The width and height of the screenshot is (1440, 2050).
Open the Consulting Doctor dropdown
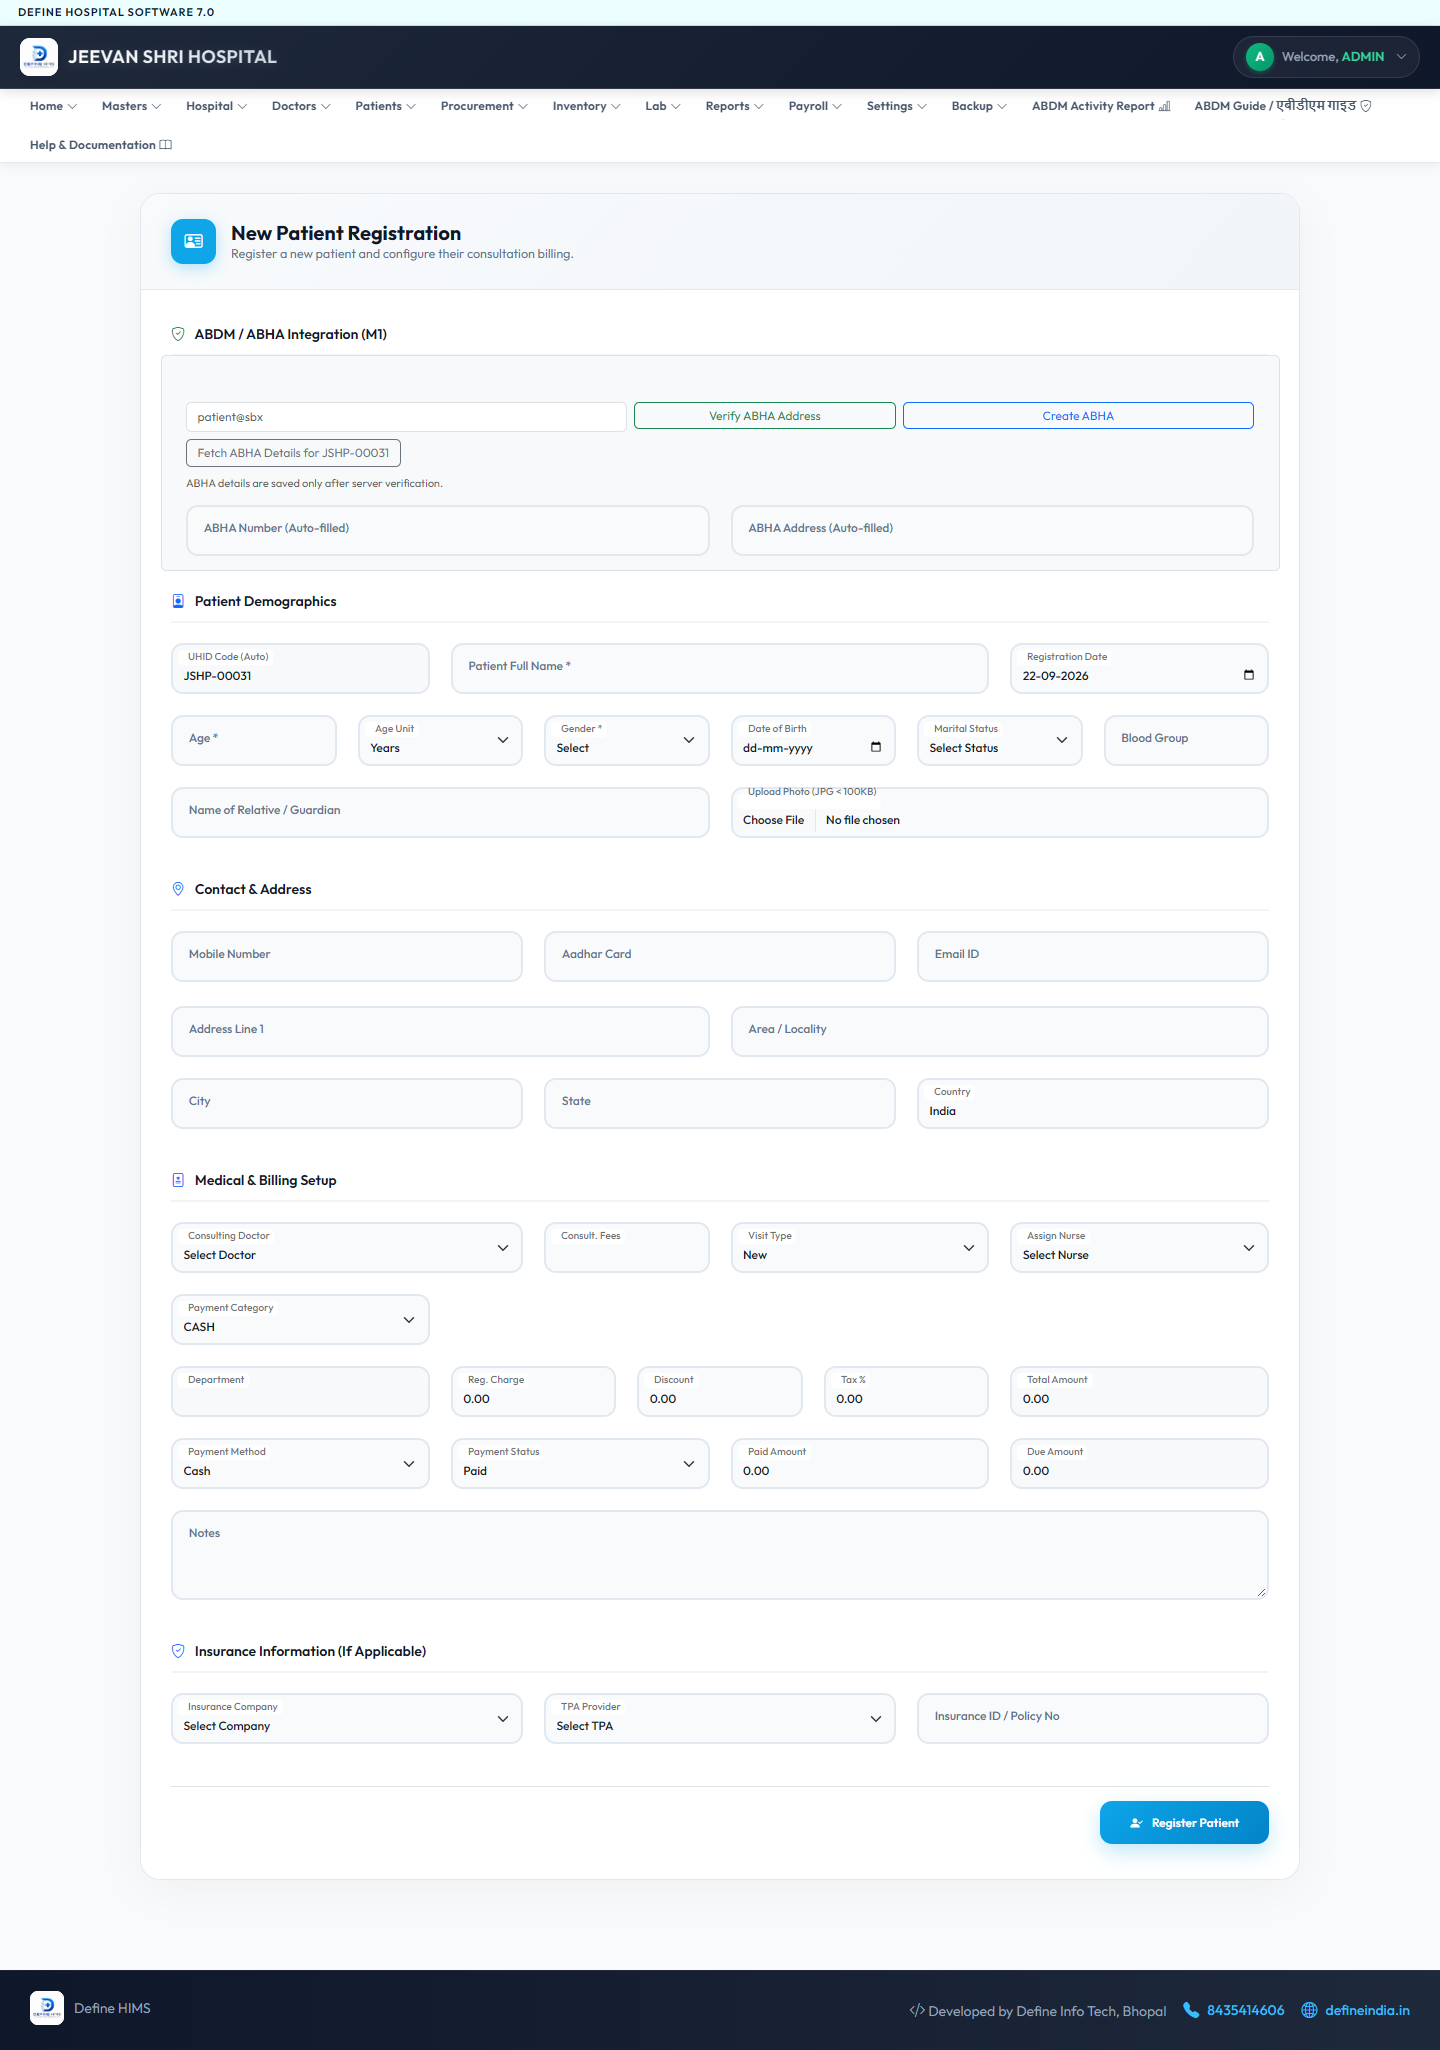[347, 1247]
